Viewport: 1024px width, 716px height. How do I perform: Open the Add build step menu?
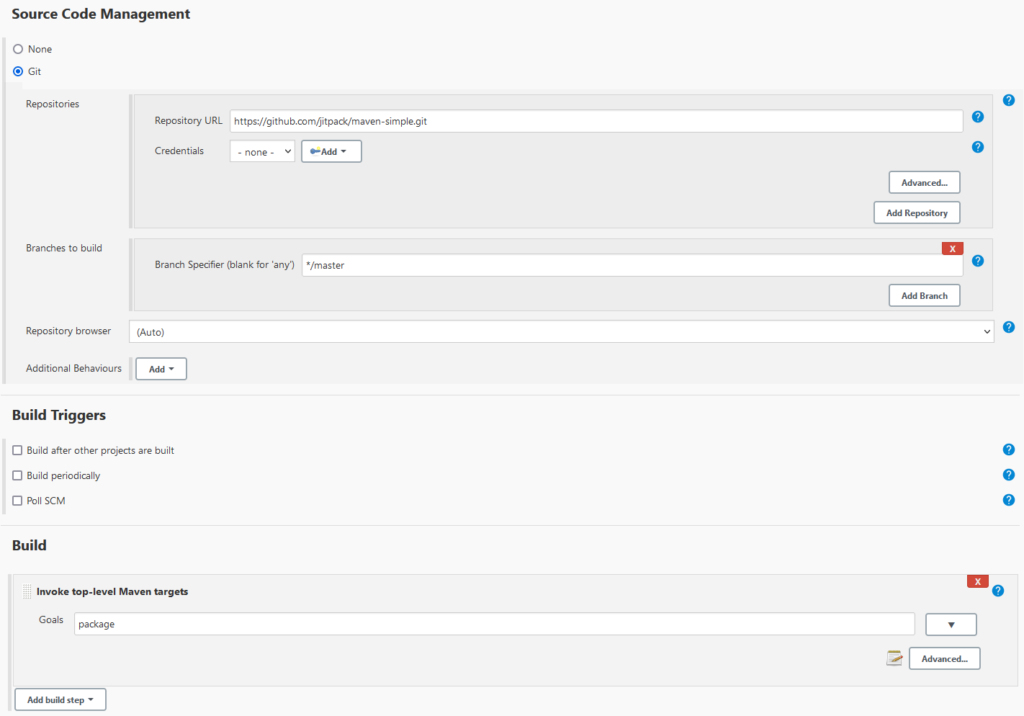[x=60, y=700]
